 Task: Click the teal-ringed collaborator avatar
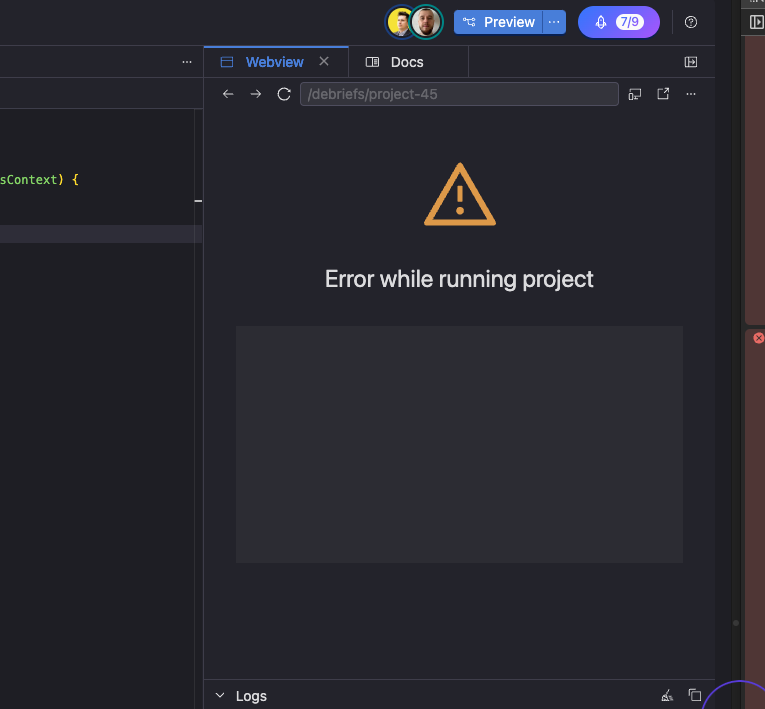pyautogui.click(x=426, y=22)
